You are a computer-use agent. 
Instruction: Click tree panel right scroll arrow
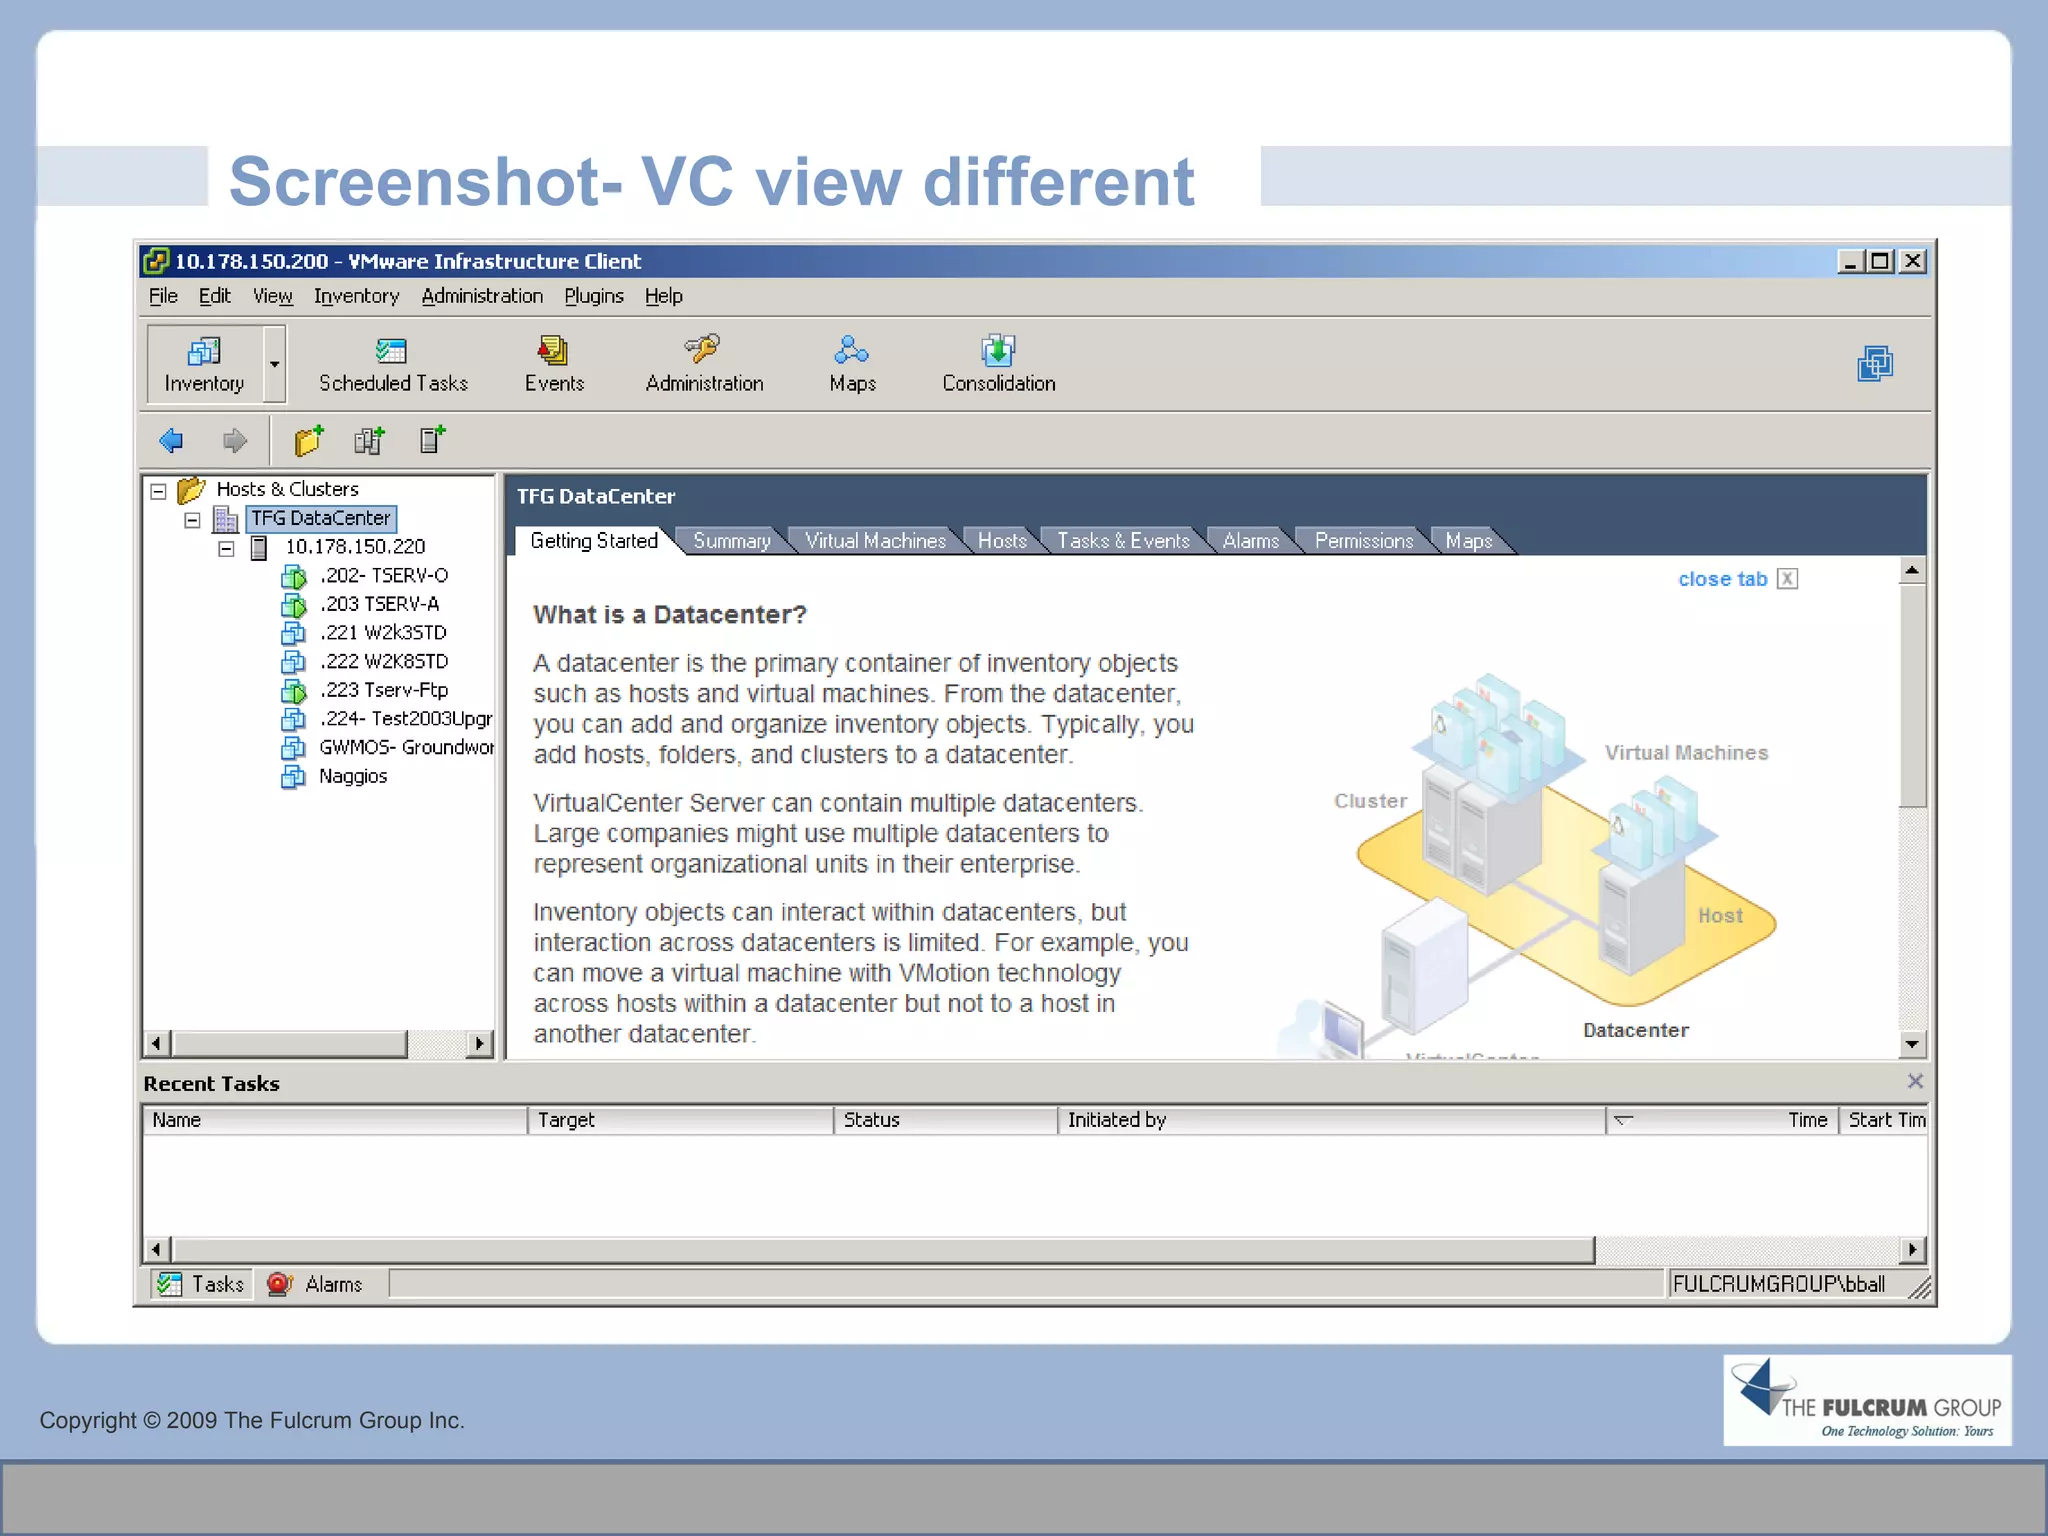pos(479,1044)
